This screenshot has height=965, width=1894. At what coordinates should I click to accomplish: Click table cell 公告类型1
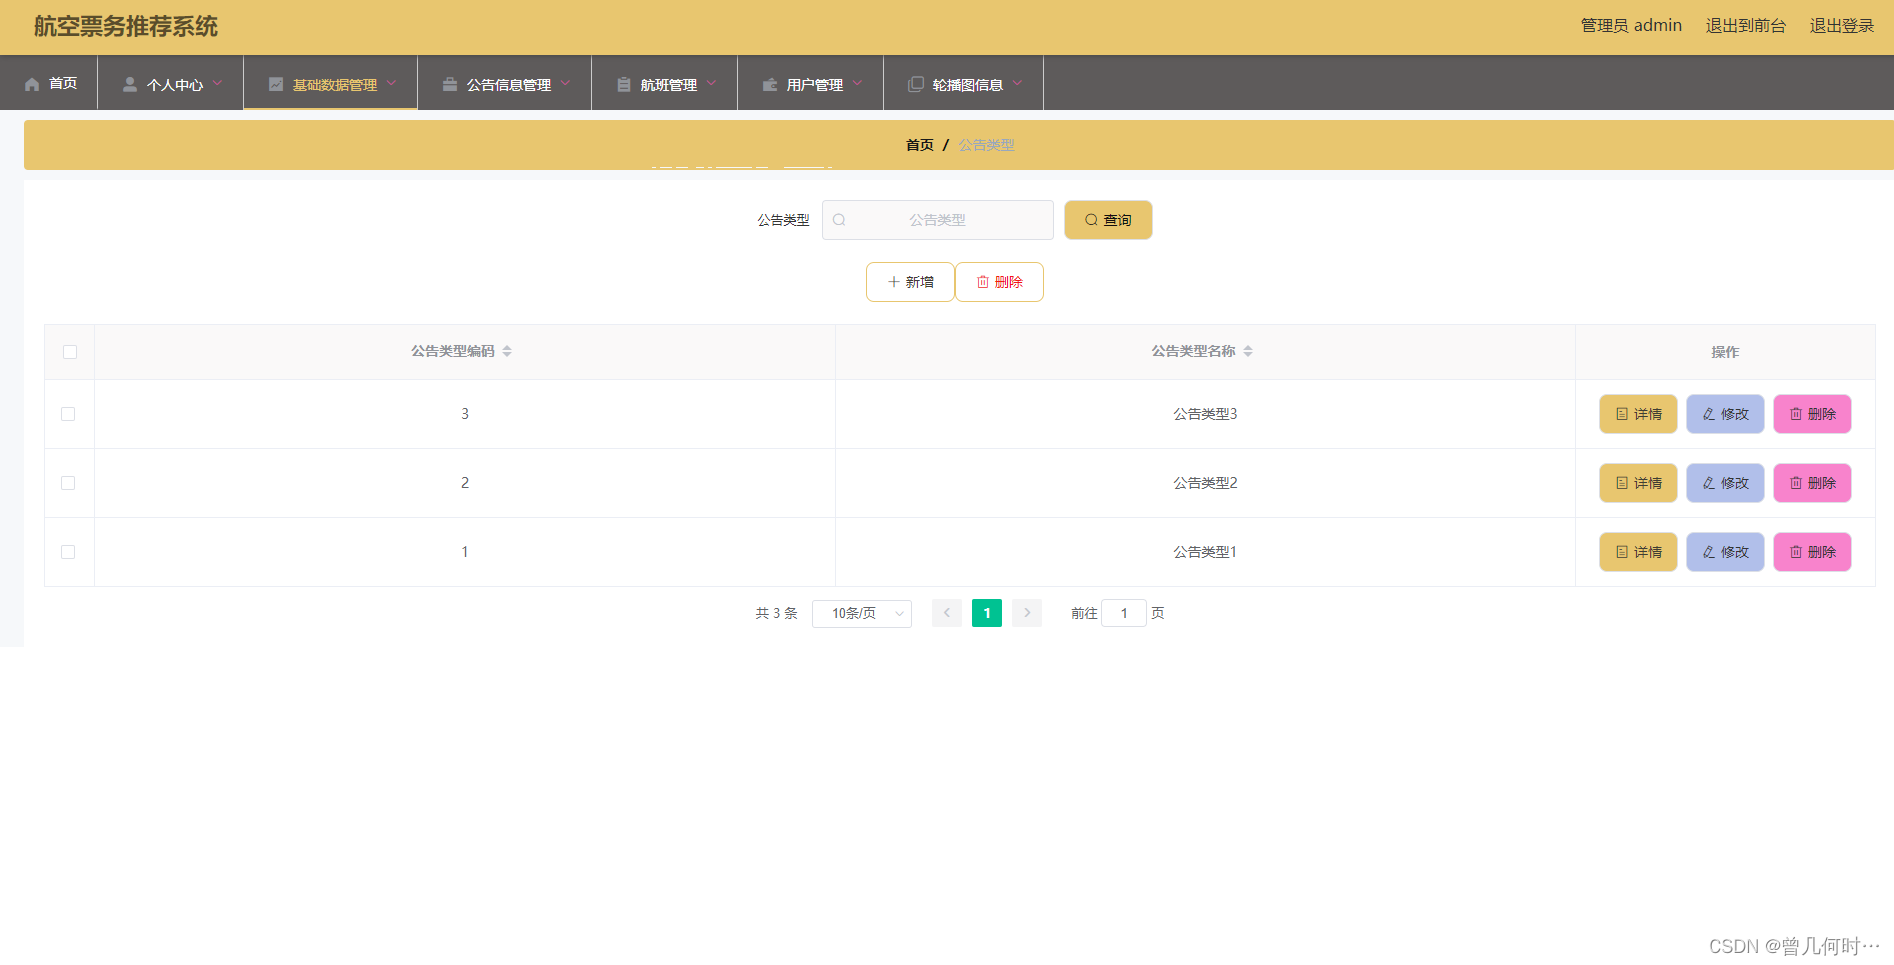[1205, 552]
